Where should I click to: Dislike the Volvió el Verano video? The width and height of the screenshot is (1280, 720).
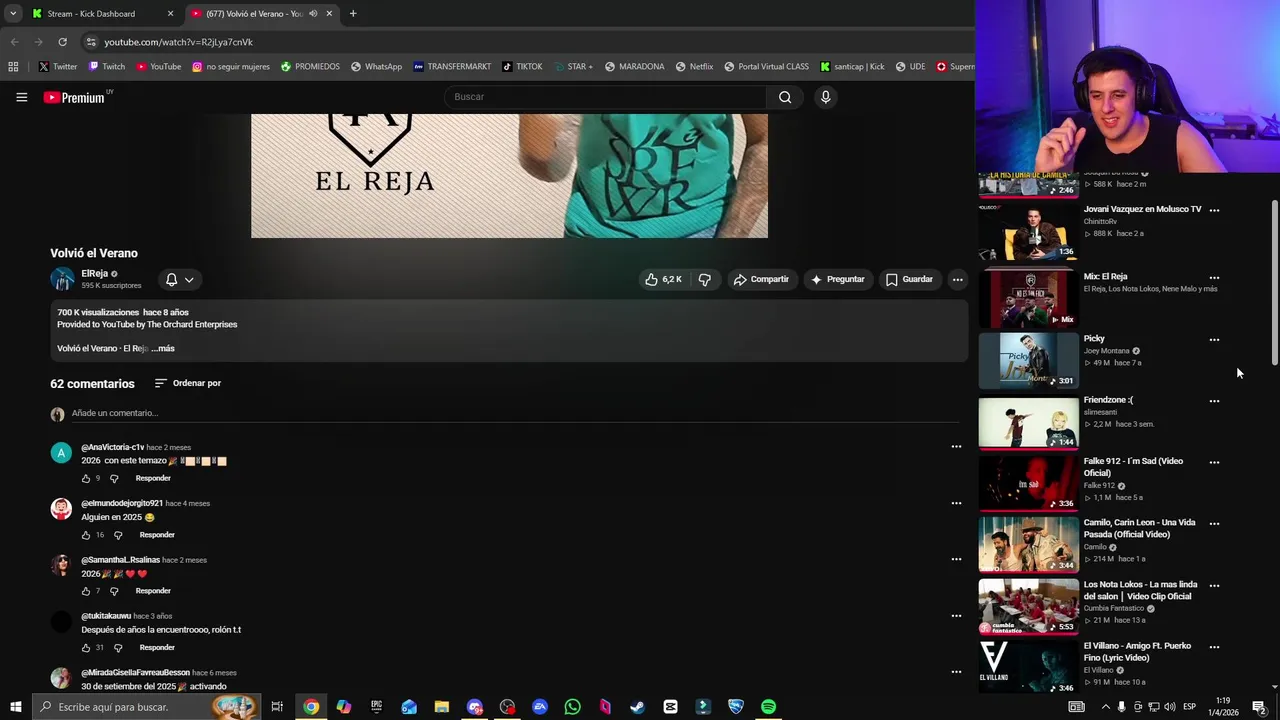tap(705, 280)
